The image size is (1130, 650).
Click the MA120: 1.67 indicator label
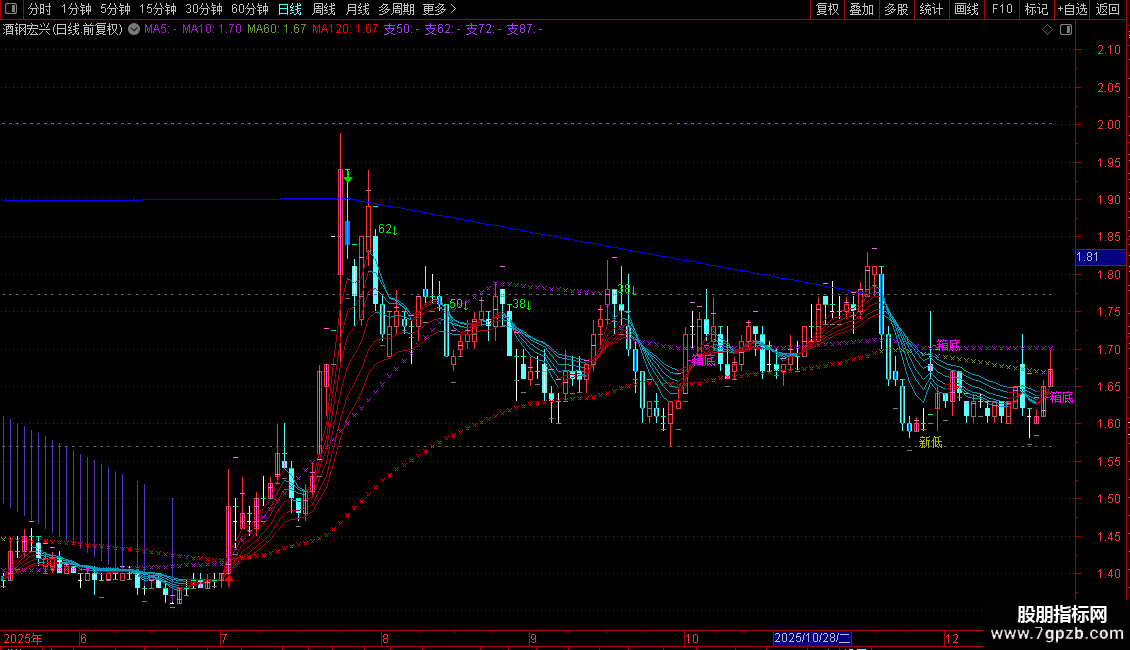tap(344, 30)
